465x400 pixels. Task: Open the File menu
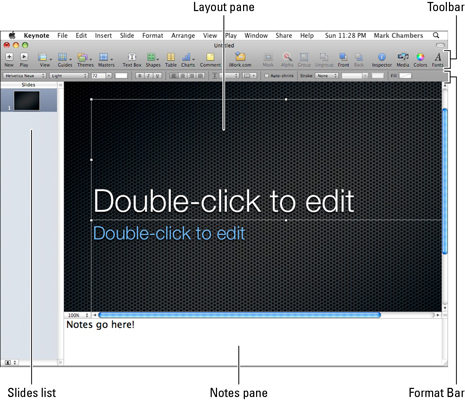pyautogui.click(x=62, y=35)
